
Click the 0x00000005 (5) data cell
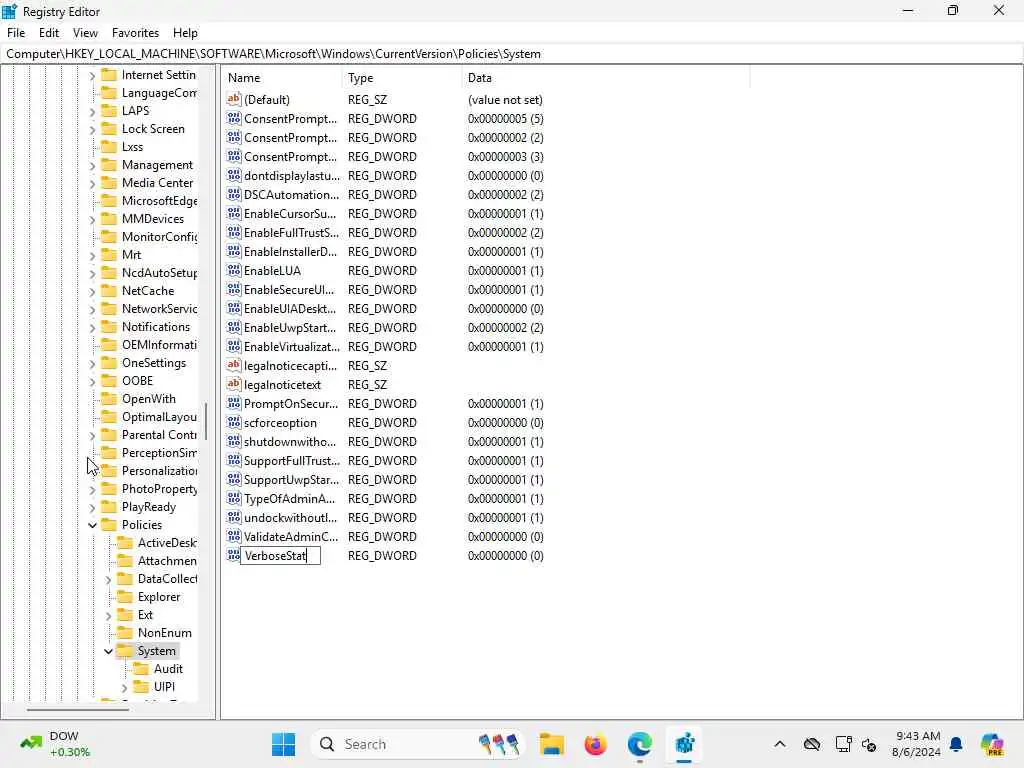(505, 119)
